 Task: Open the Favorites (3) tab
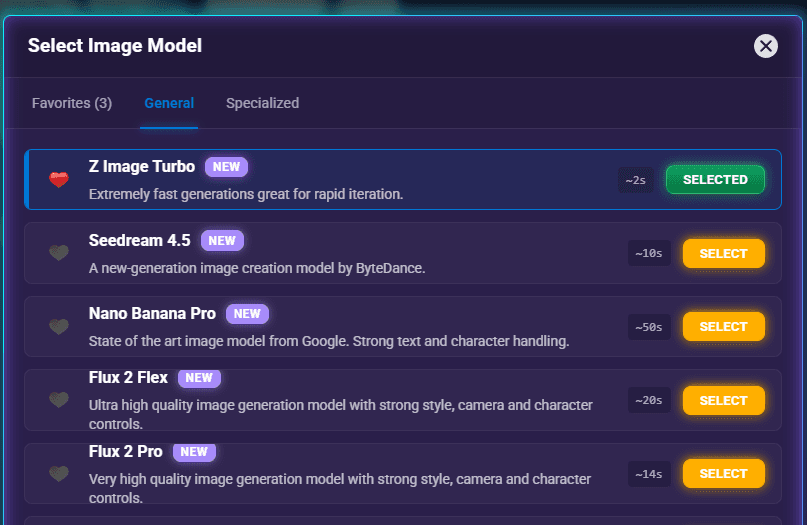(x=72, y=103)
